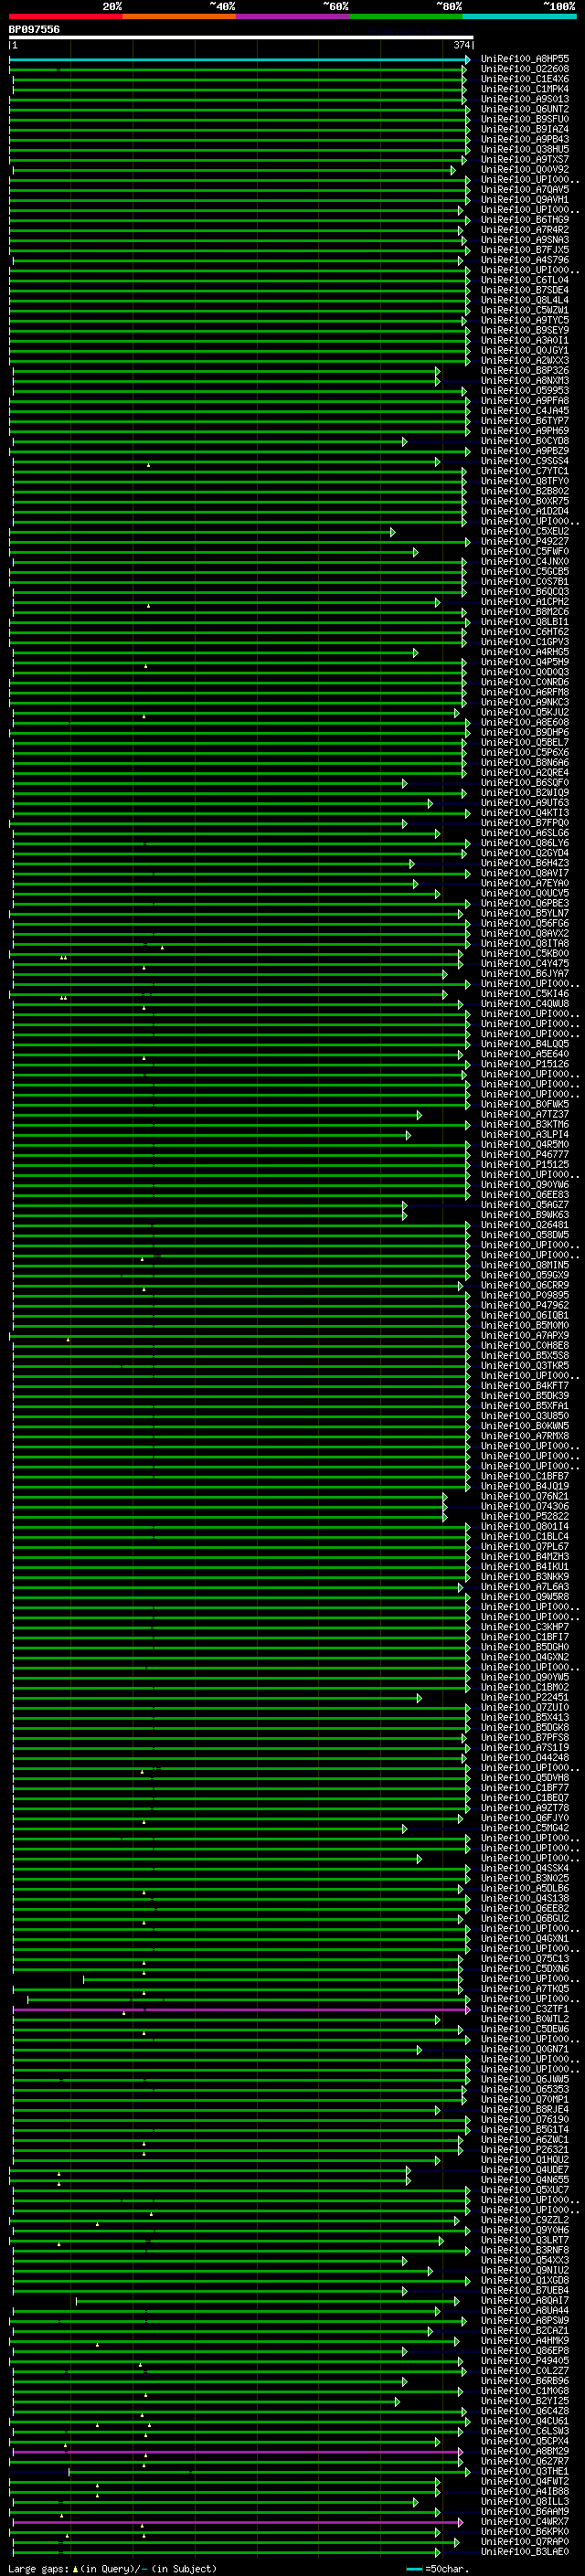Open hit UniRef100_Q6UNT2

(525, 109)
